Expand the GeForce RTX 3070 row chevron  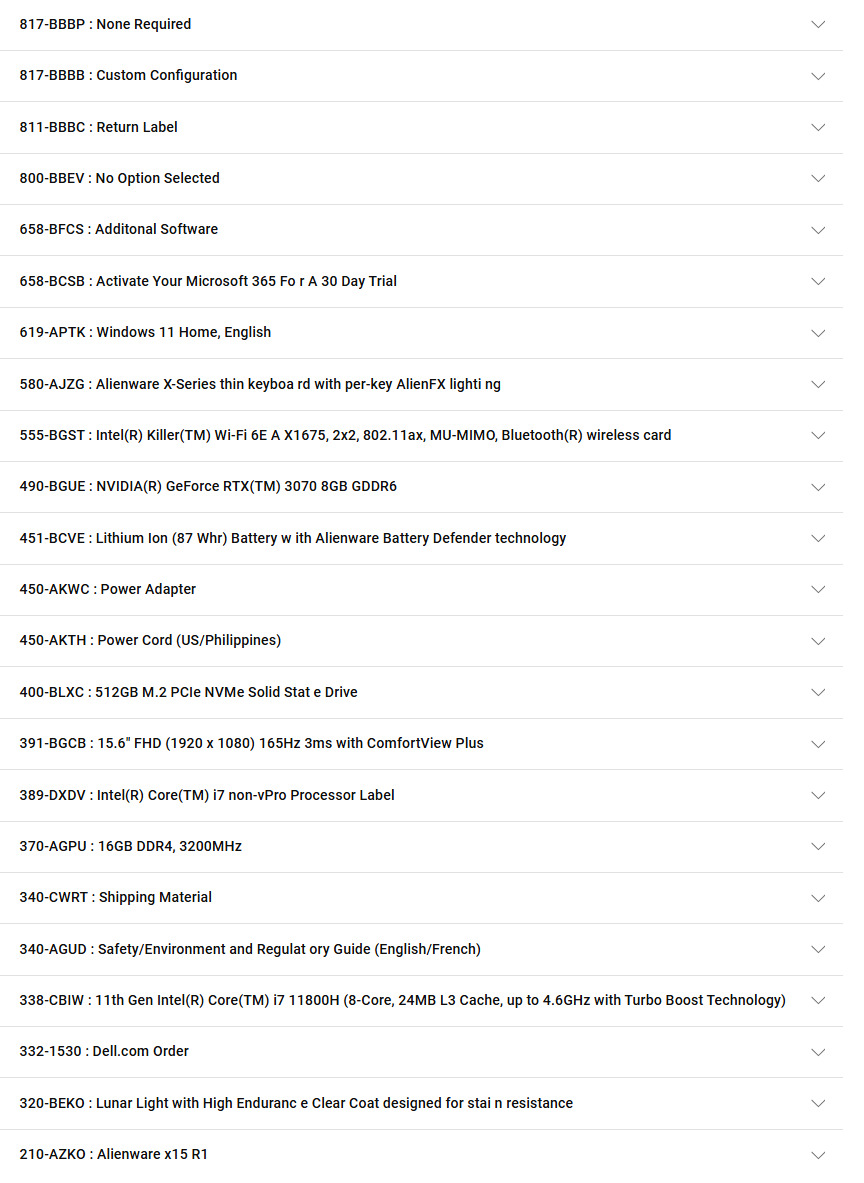pyautogui.click(x=818, y=487)
